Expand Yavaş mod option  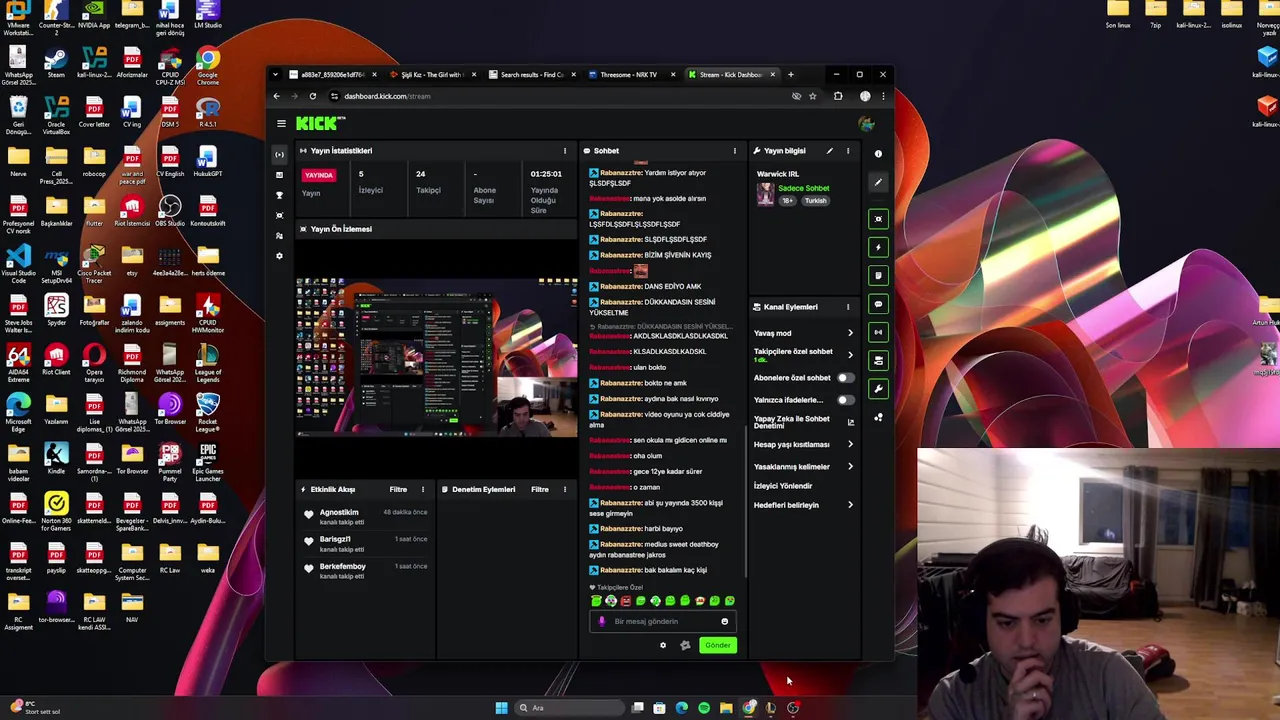point(804,333)
